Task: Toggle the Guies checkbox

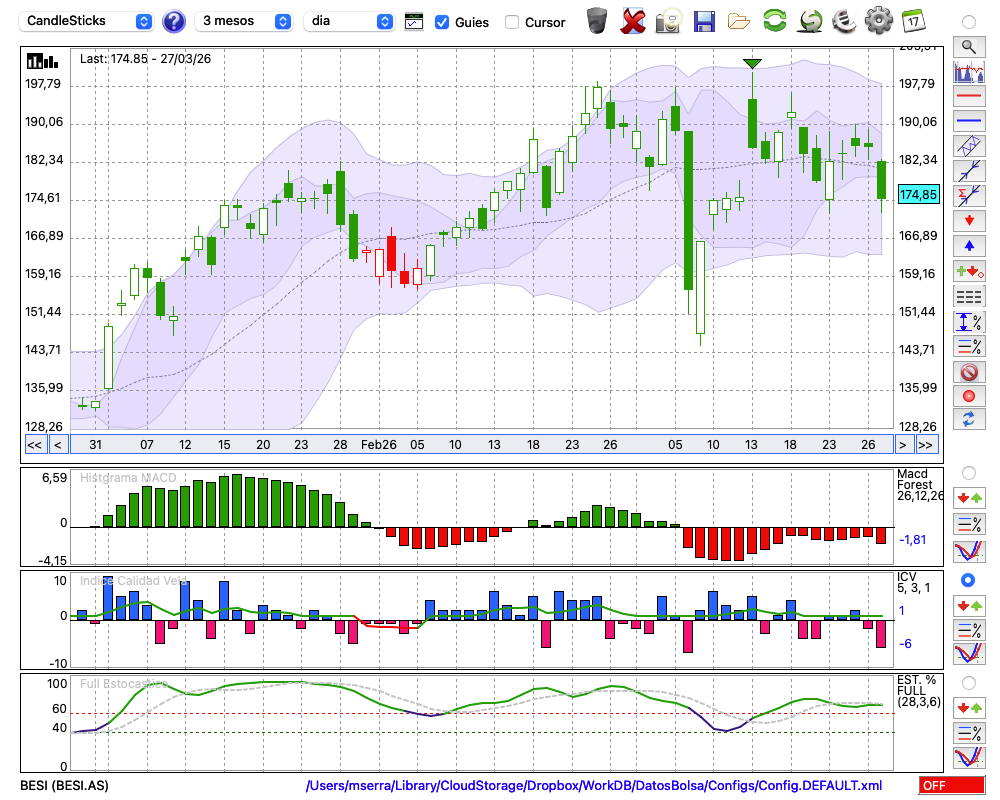Action: tap(441, 22)
